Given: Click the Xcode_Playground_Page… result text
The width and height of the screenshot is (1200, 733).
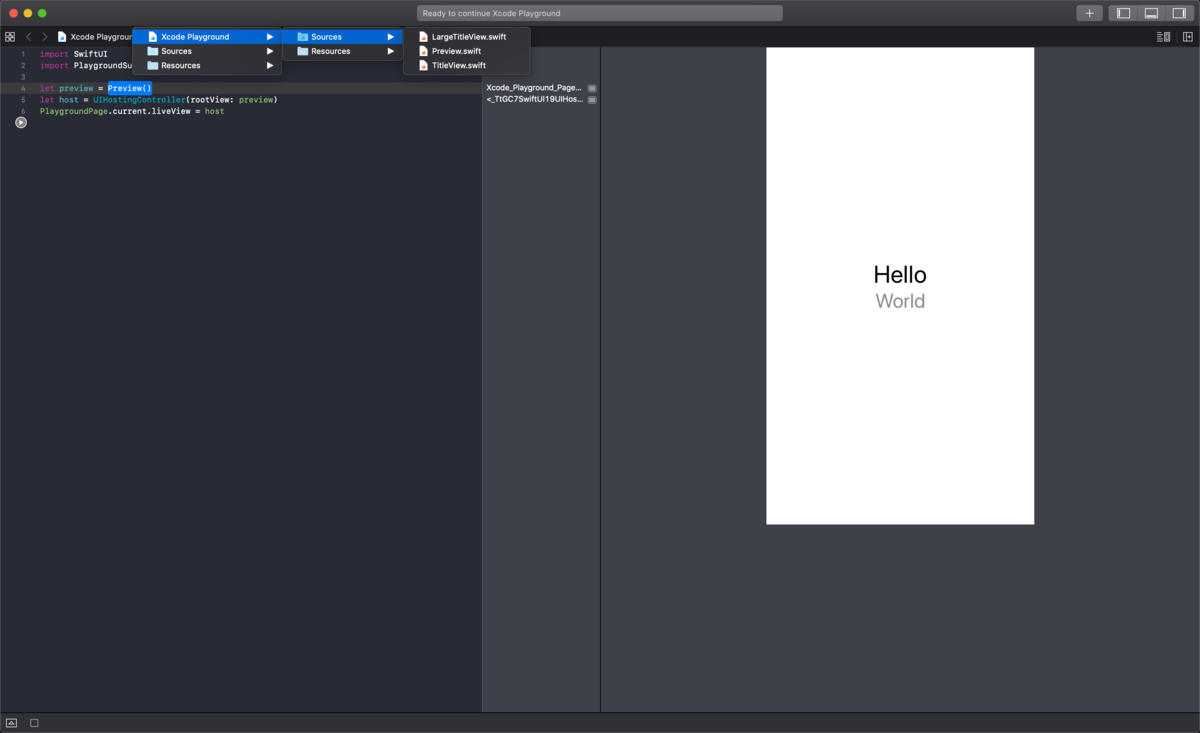Looking at the screenshot, I should pos(534,88).
